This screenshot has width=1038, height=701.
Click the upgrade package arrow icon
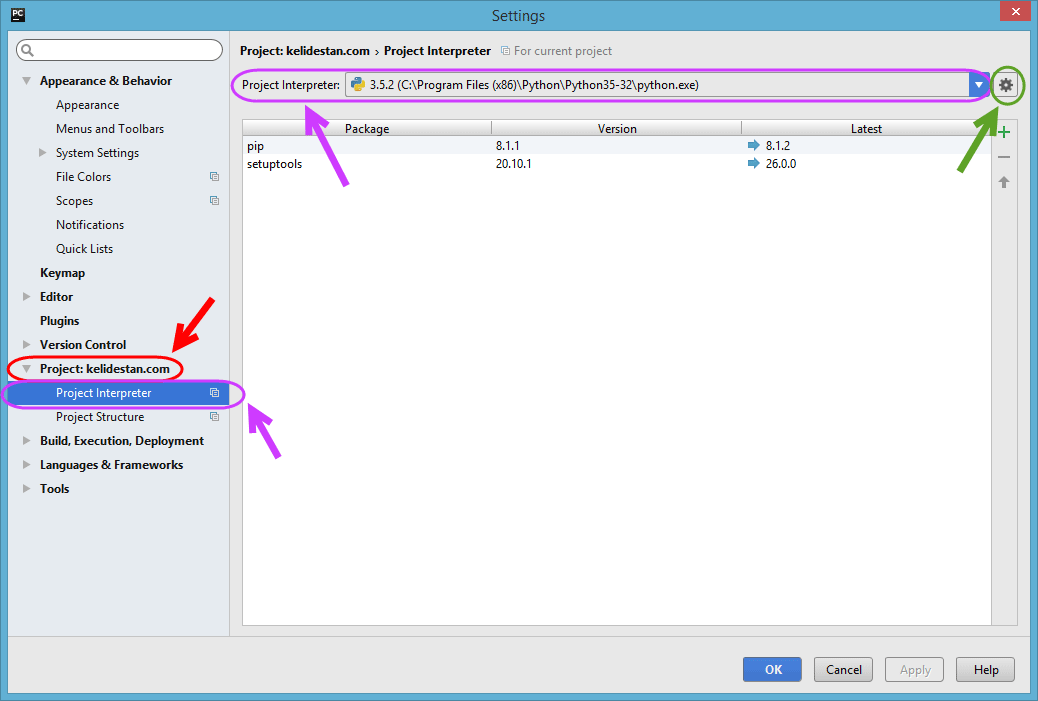point(1004,182)
